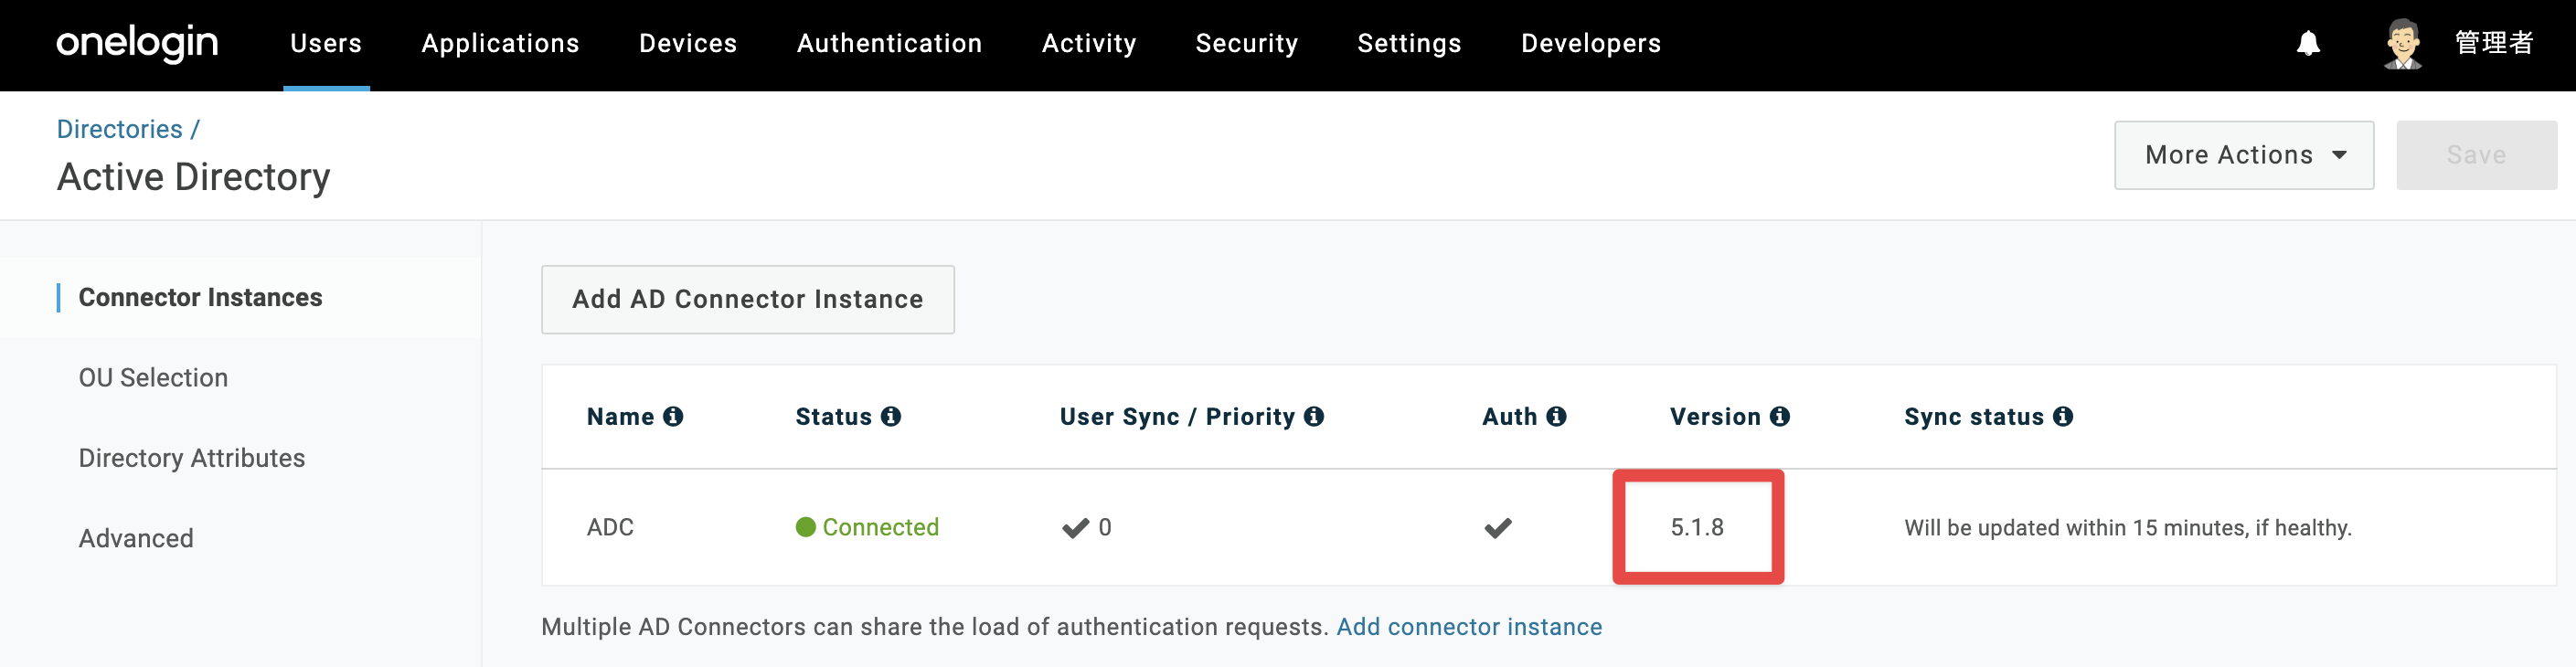Viewport: 2576px width, 667px height.
Task: Click the Sync status column header
Action: (x=1974, y=416)
